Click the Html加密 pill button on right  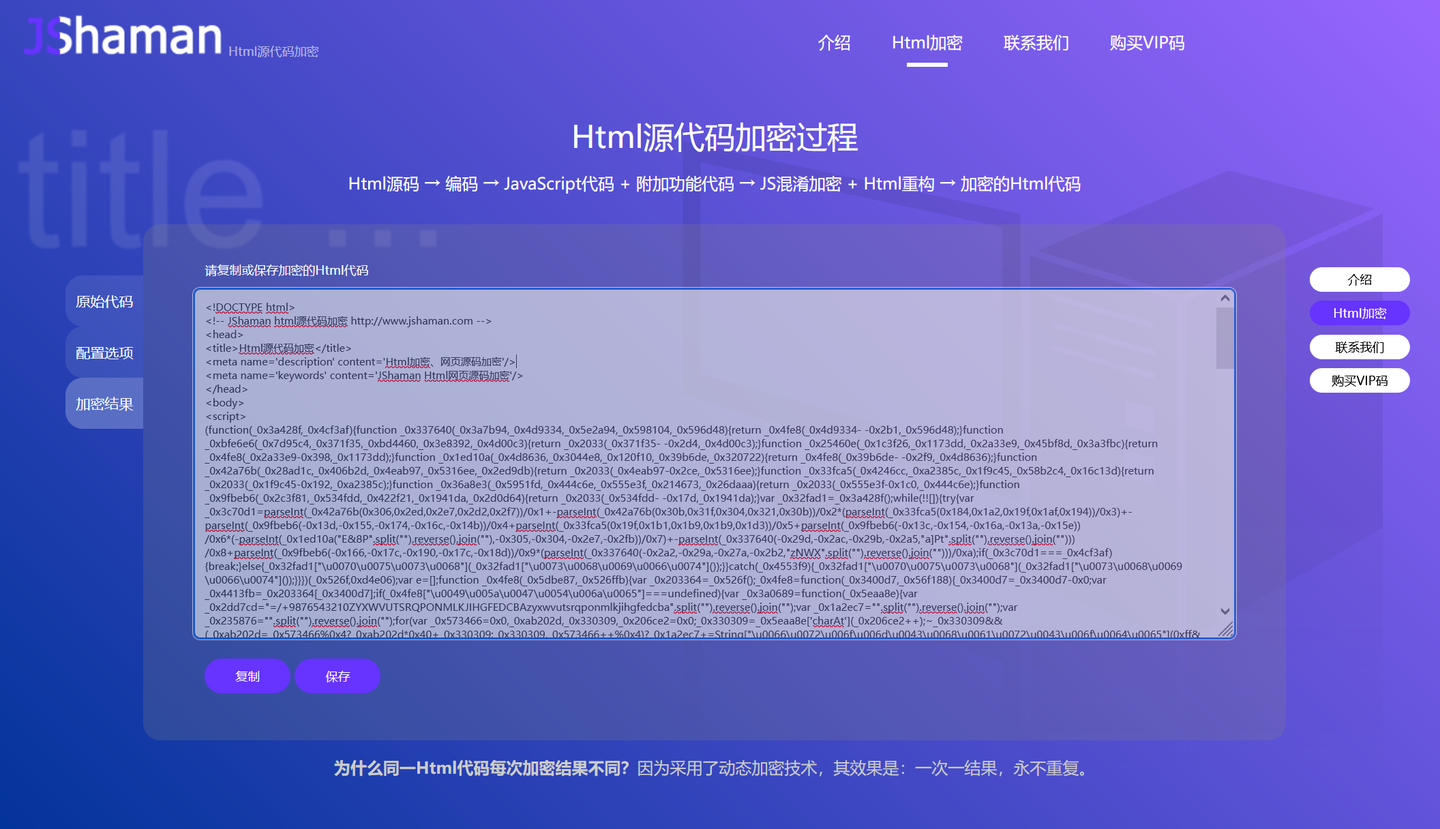coord(1359,313)
